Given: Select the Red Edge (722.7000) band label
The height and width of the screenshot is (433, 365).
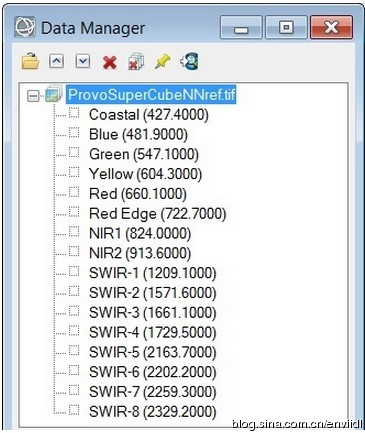Looking at the screenshot, I should coord(158,214).
